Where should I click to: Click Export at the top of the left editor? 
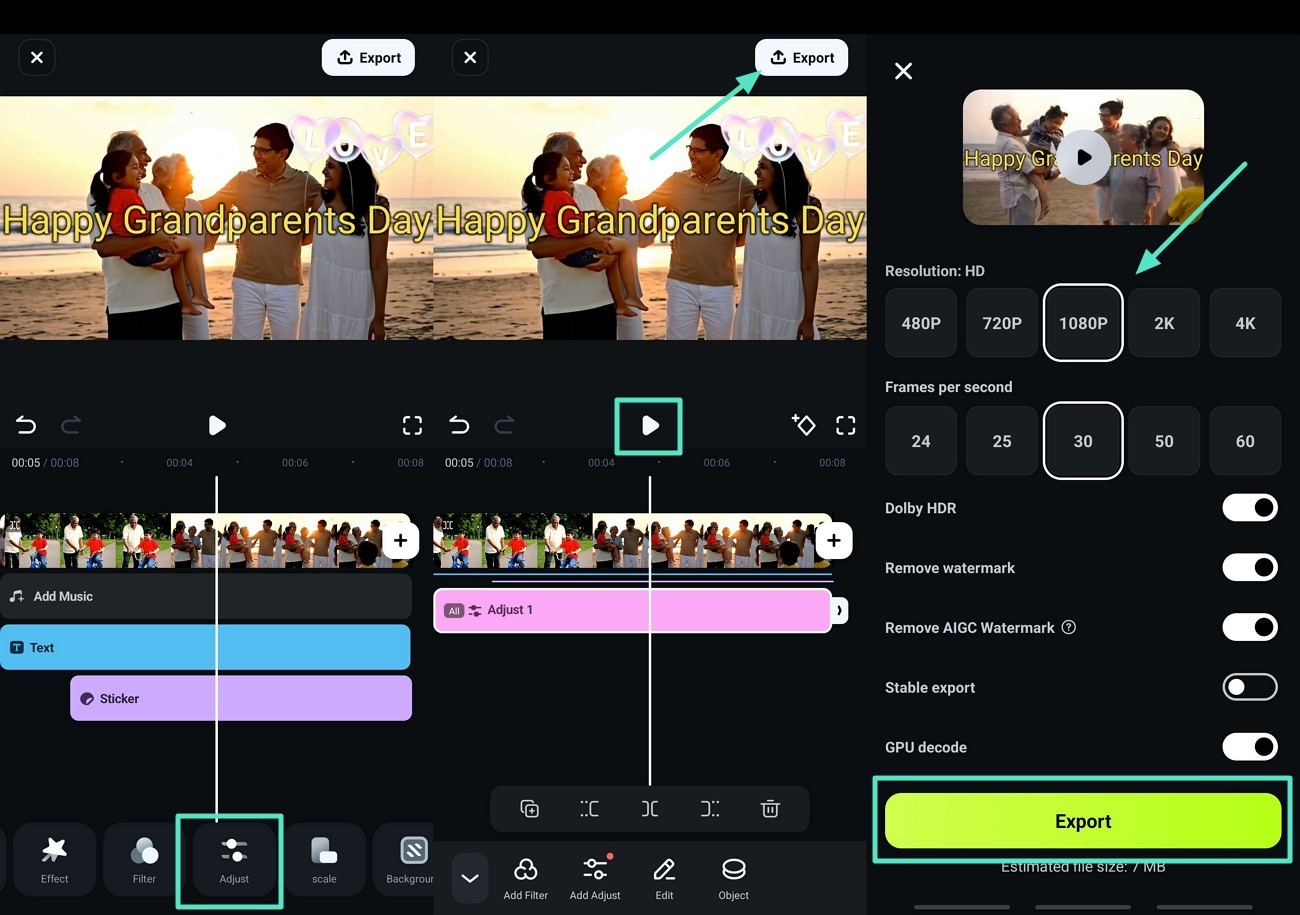click(368, 58)
